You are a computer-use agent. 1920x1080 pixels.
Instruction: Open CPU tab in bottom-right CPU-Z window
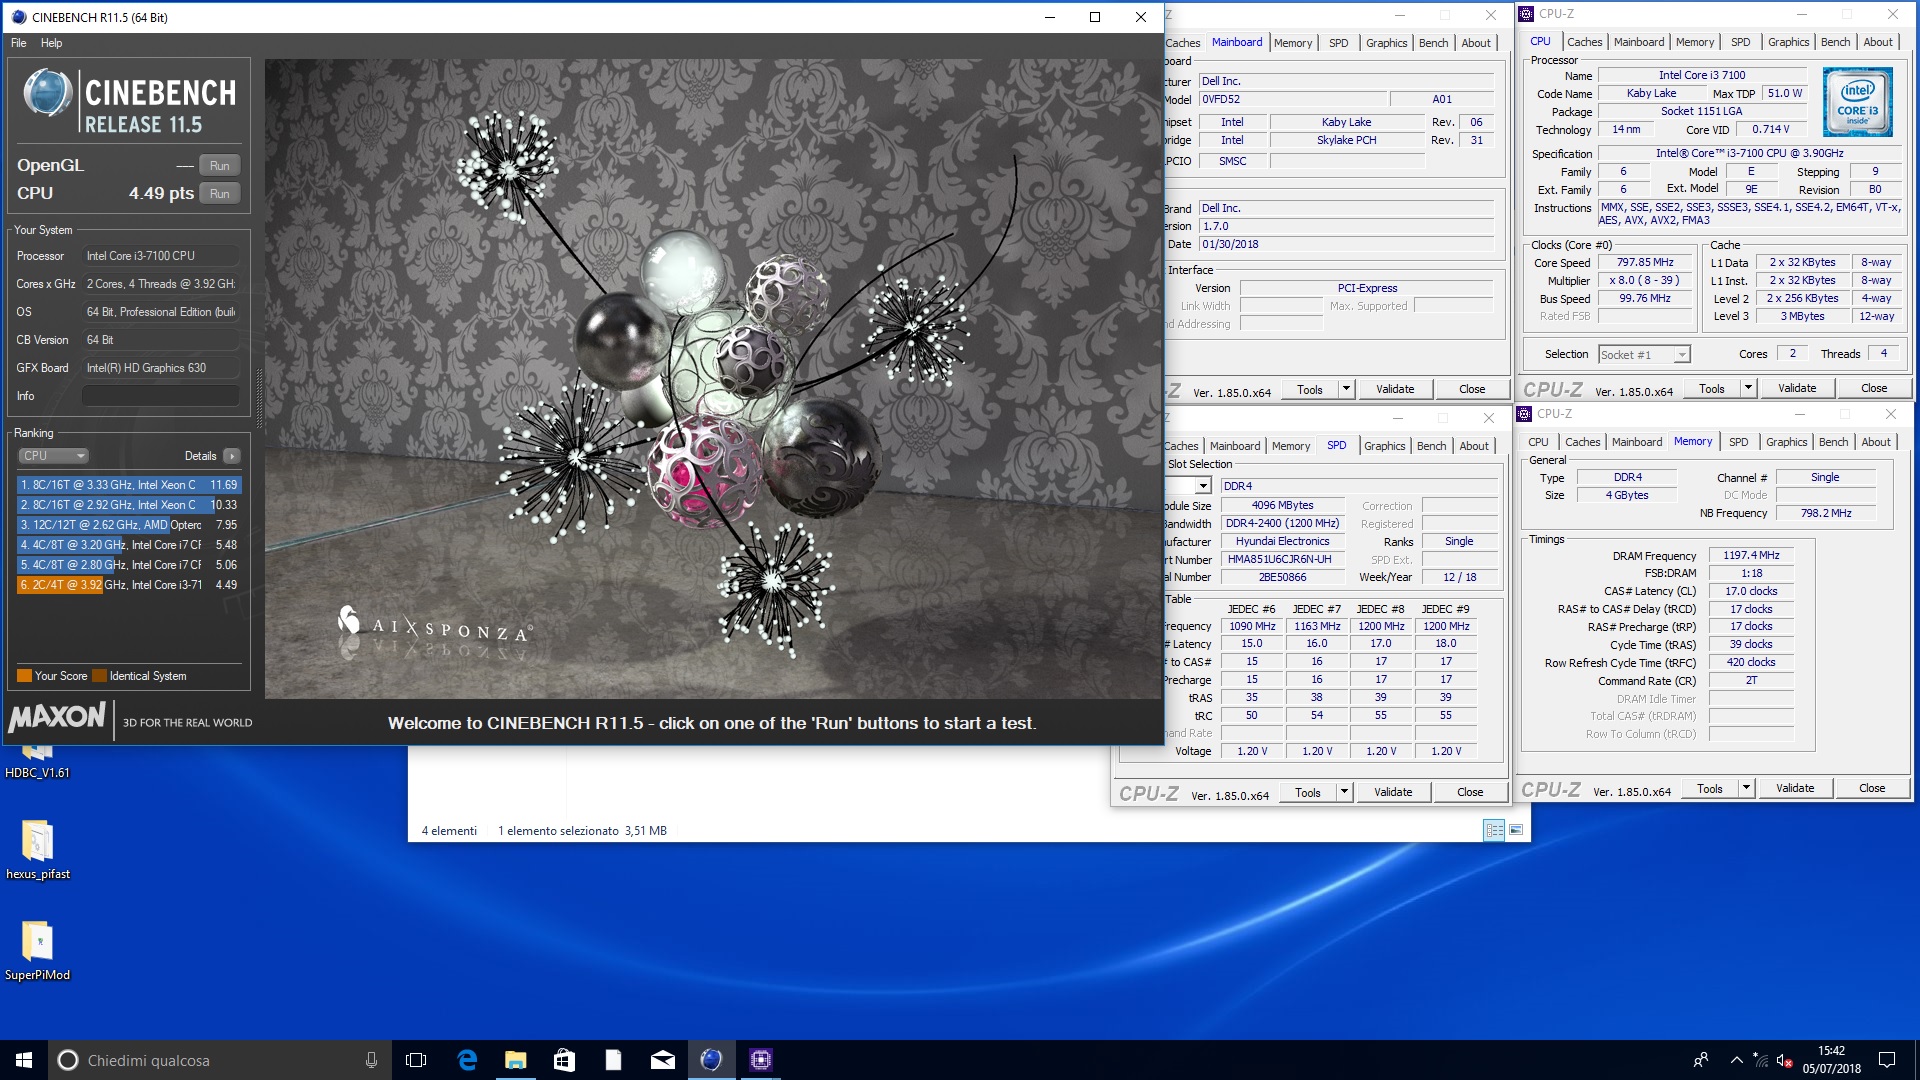(x=1538, y=442)
